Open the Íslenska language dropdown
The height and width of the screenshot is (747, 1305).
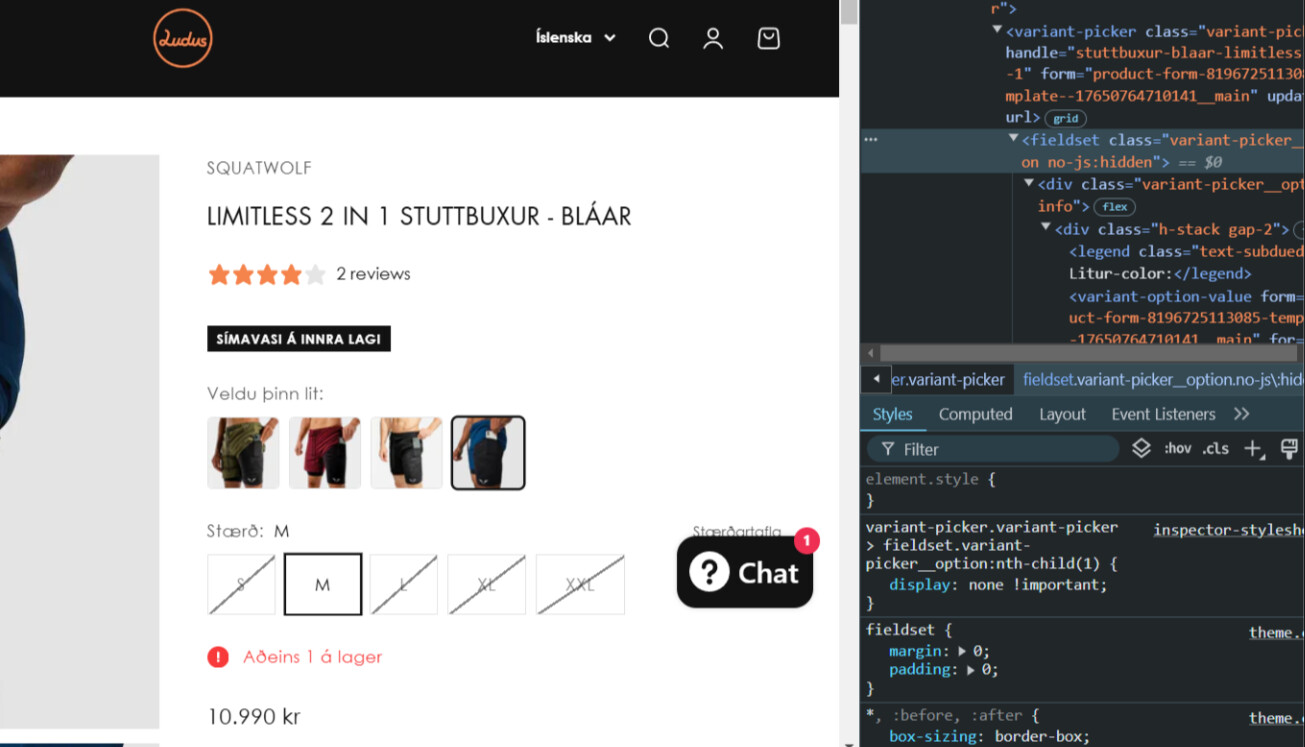coord(576,38)
